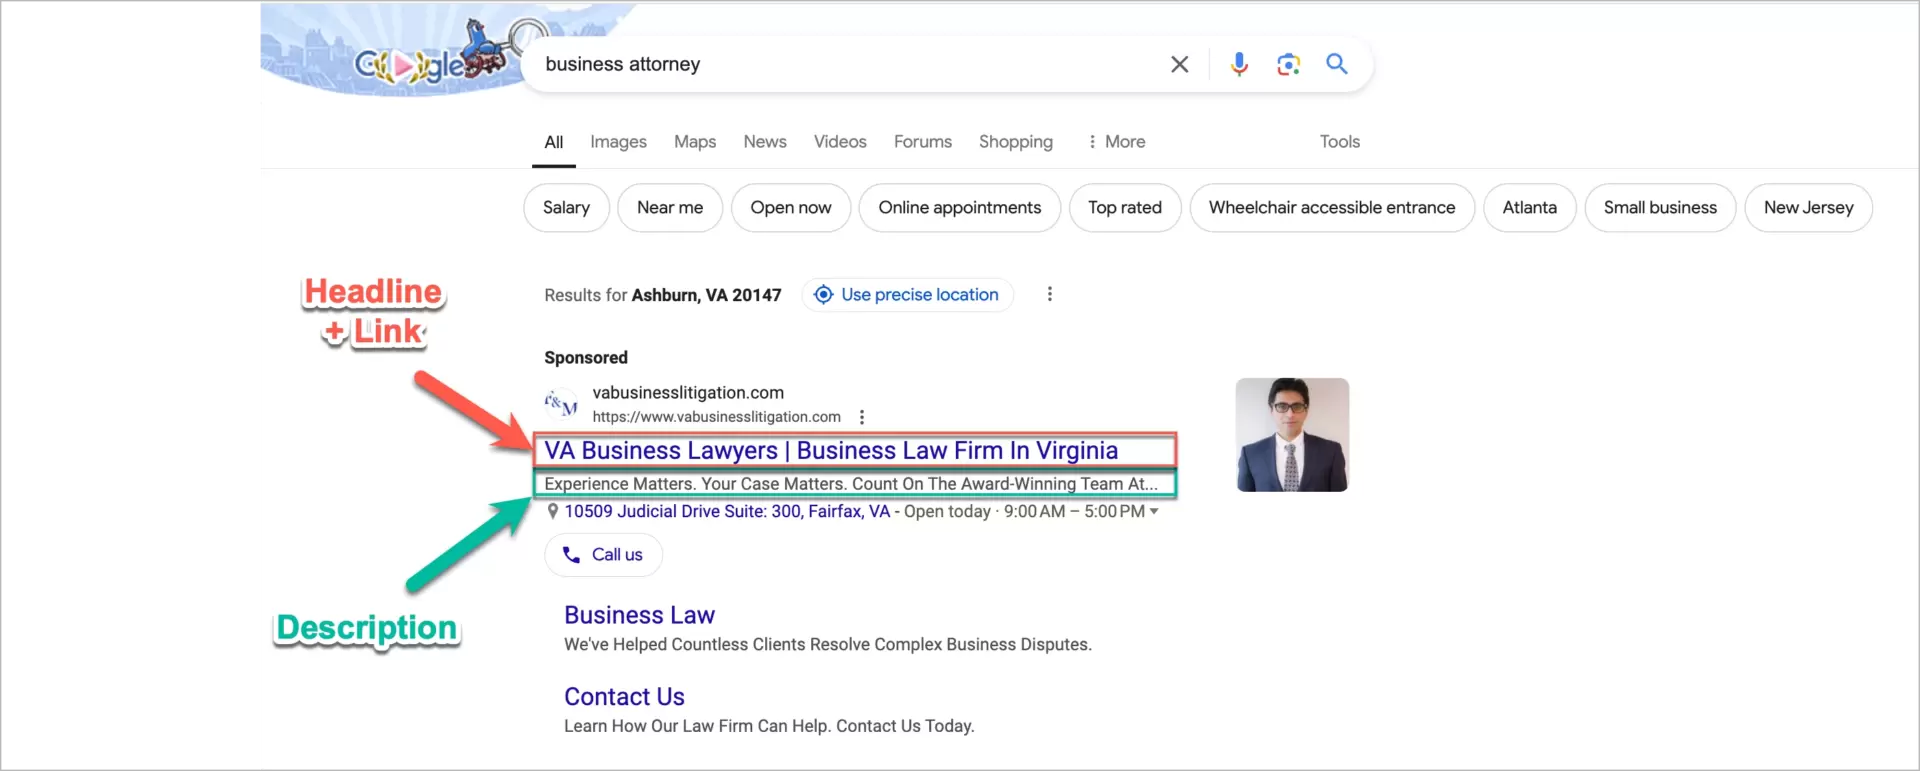Open the More search categories menu

point(1116,142)
